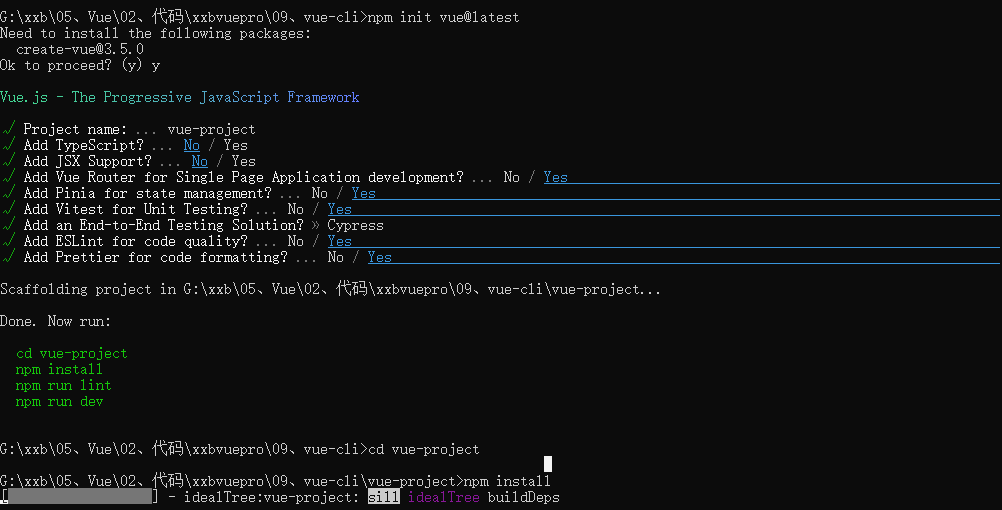Click the checkmark next to Add TypeScript

8,144
